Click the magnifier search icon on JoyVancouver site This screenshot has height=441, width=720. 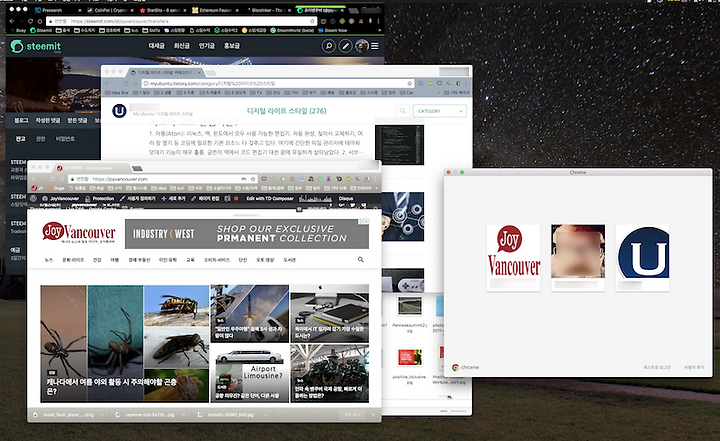click(x=361, y=260)
